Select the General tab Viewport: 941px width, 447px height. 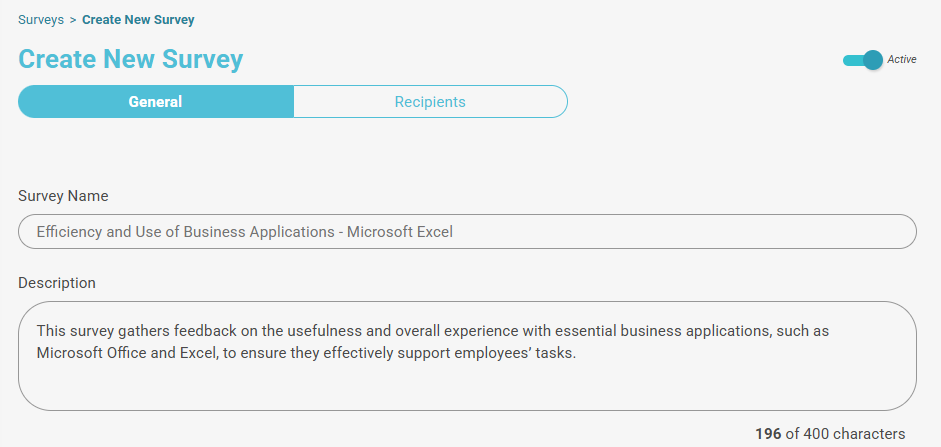(155, 102)
